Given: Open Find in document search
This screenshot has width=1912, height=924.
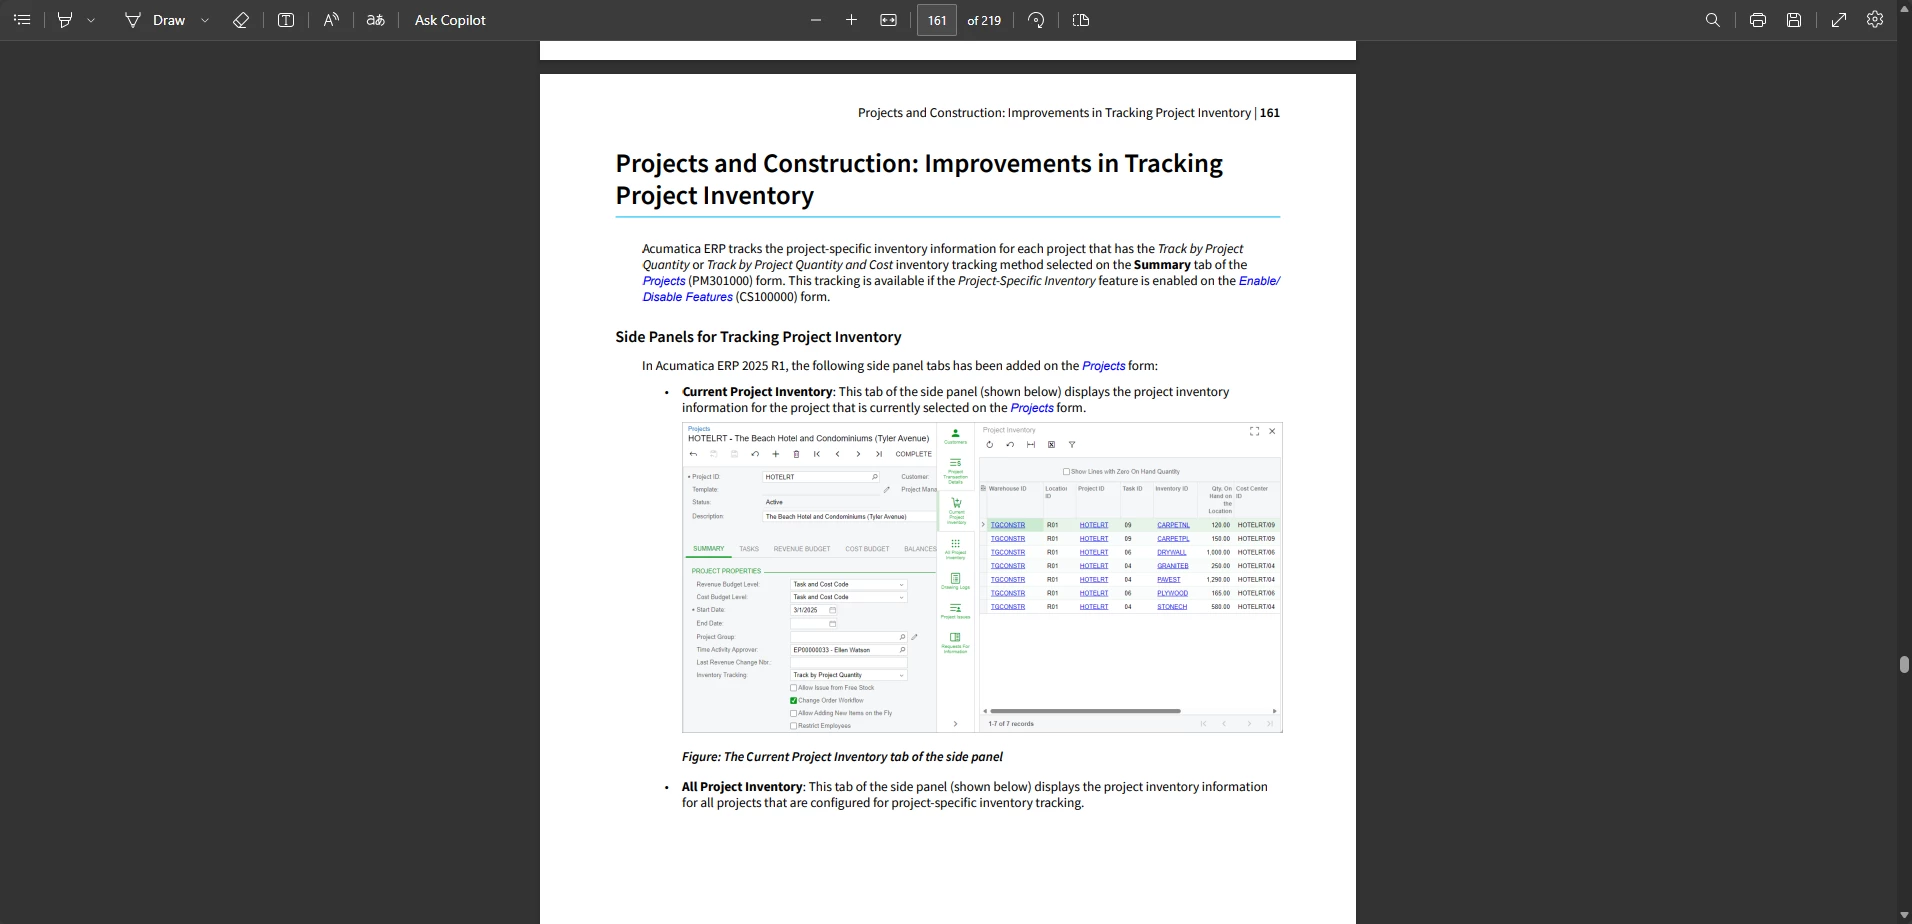Looking at the screenshot, I should [x=1713, y=20].
